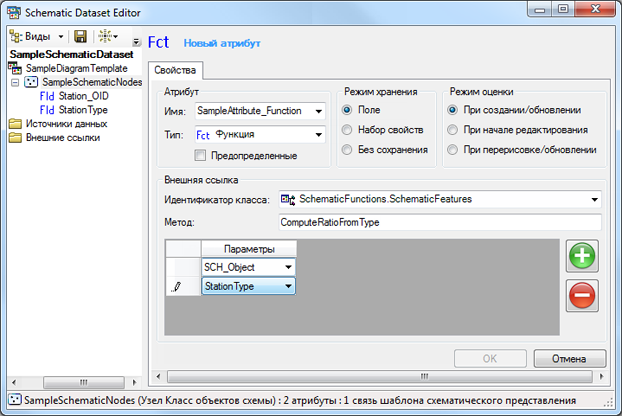Image resolution: width=622 pixels, height=416 pixels.
Task: Click the tree panel horizontal scrollbar thumb
Action: (83, 383)
